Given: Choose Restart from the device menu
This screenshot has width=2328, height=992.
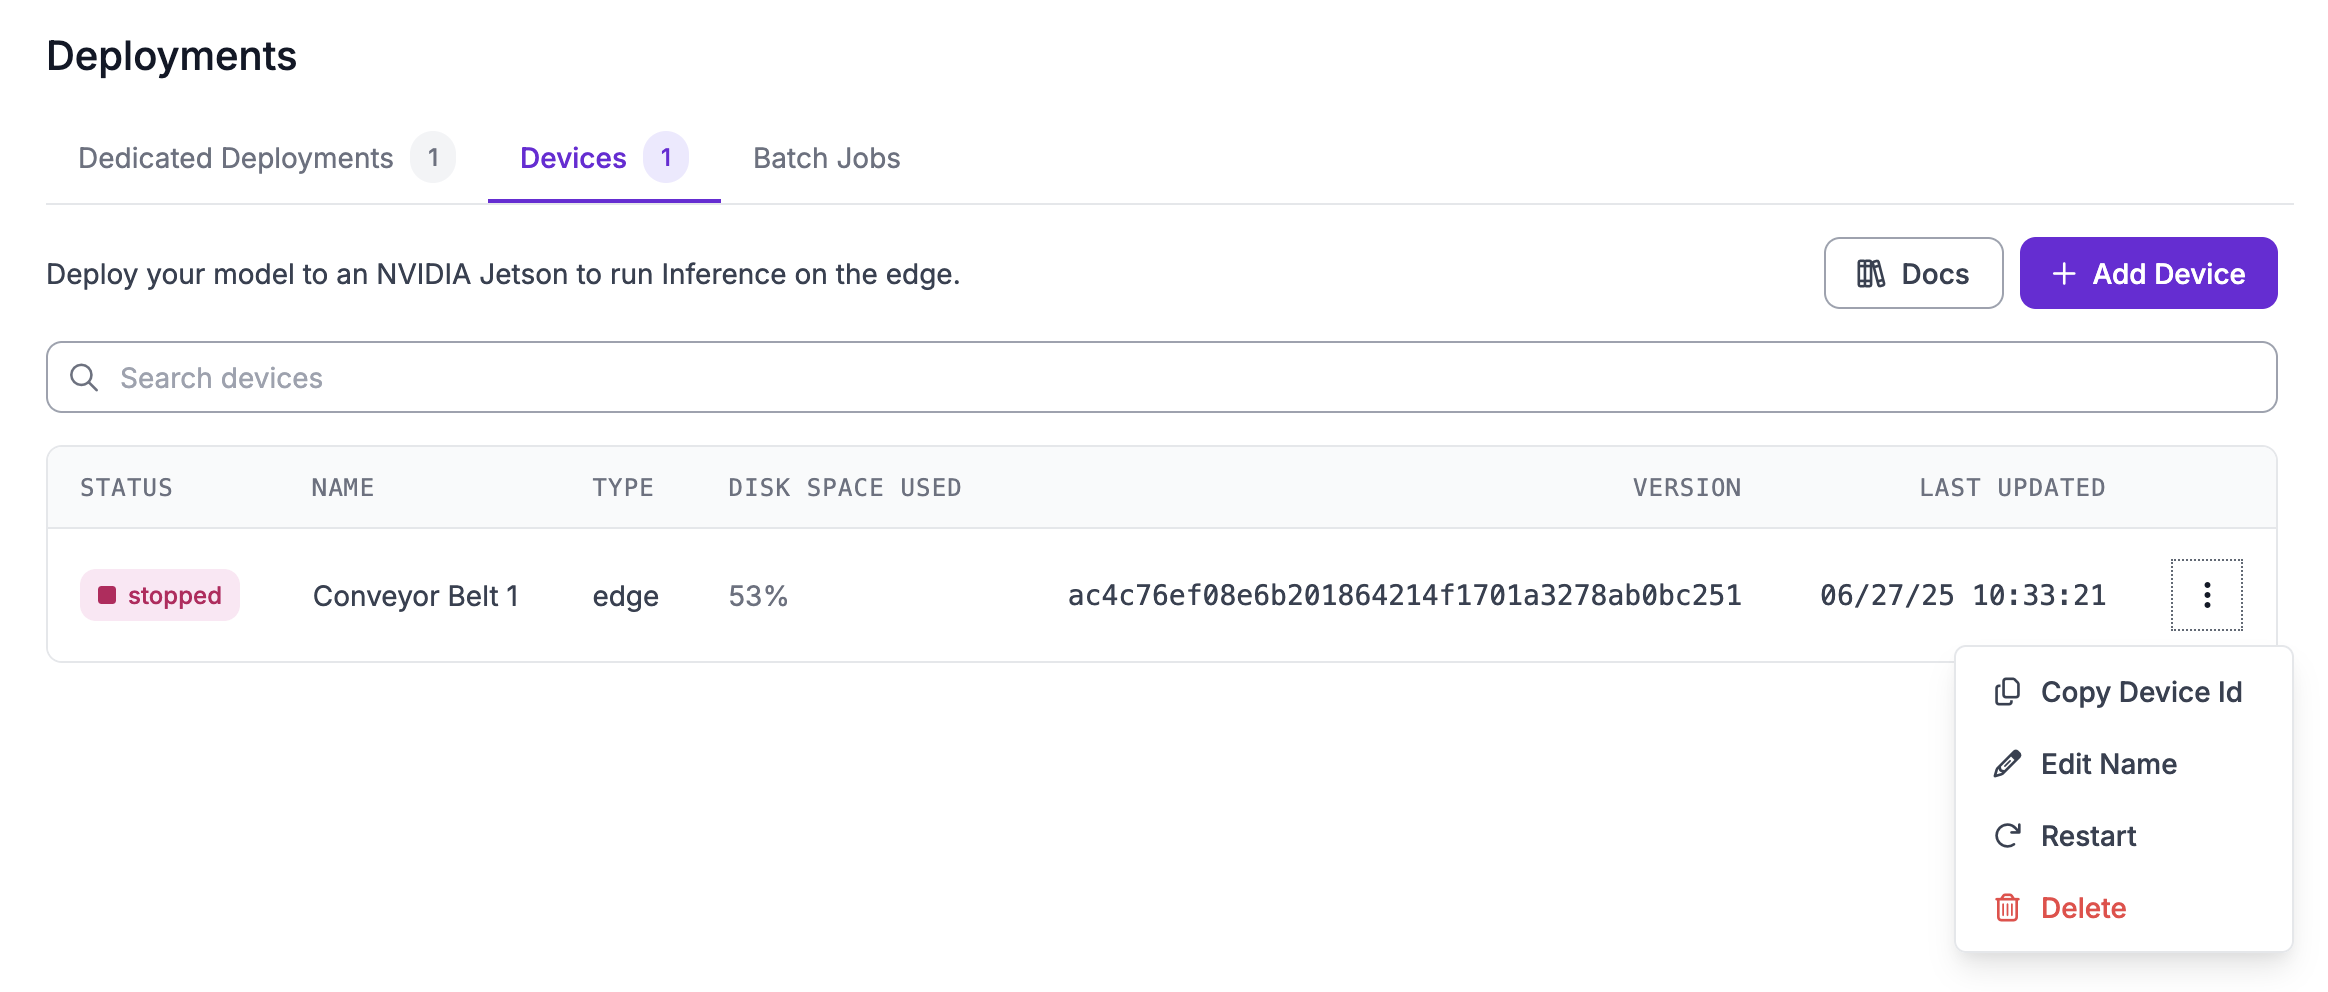Looking at the screenshot, I should [2088, 836].
